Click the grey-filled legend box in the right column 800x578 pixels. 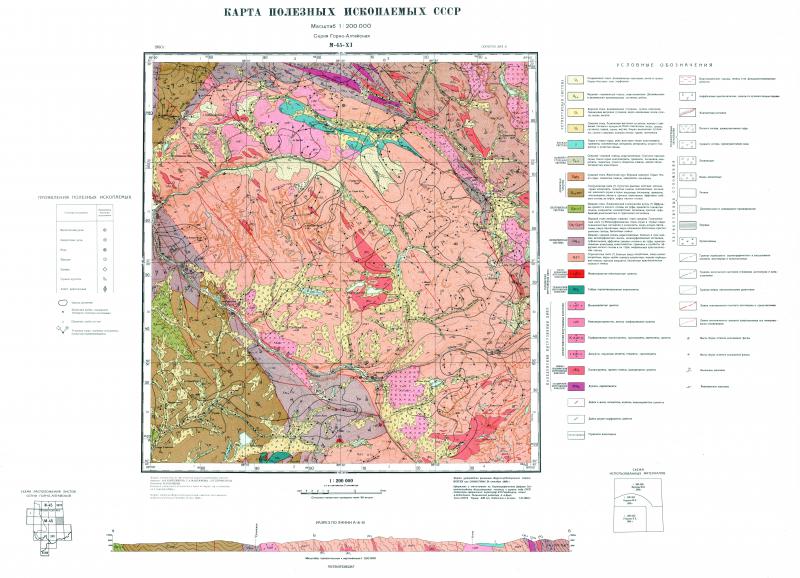click(x=687, y=225)
